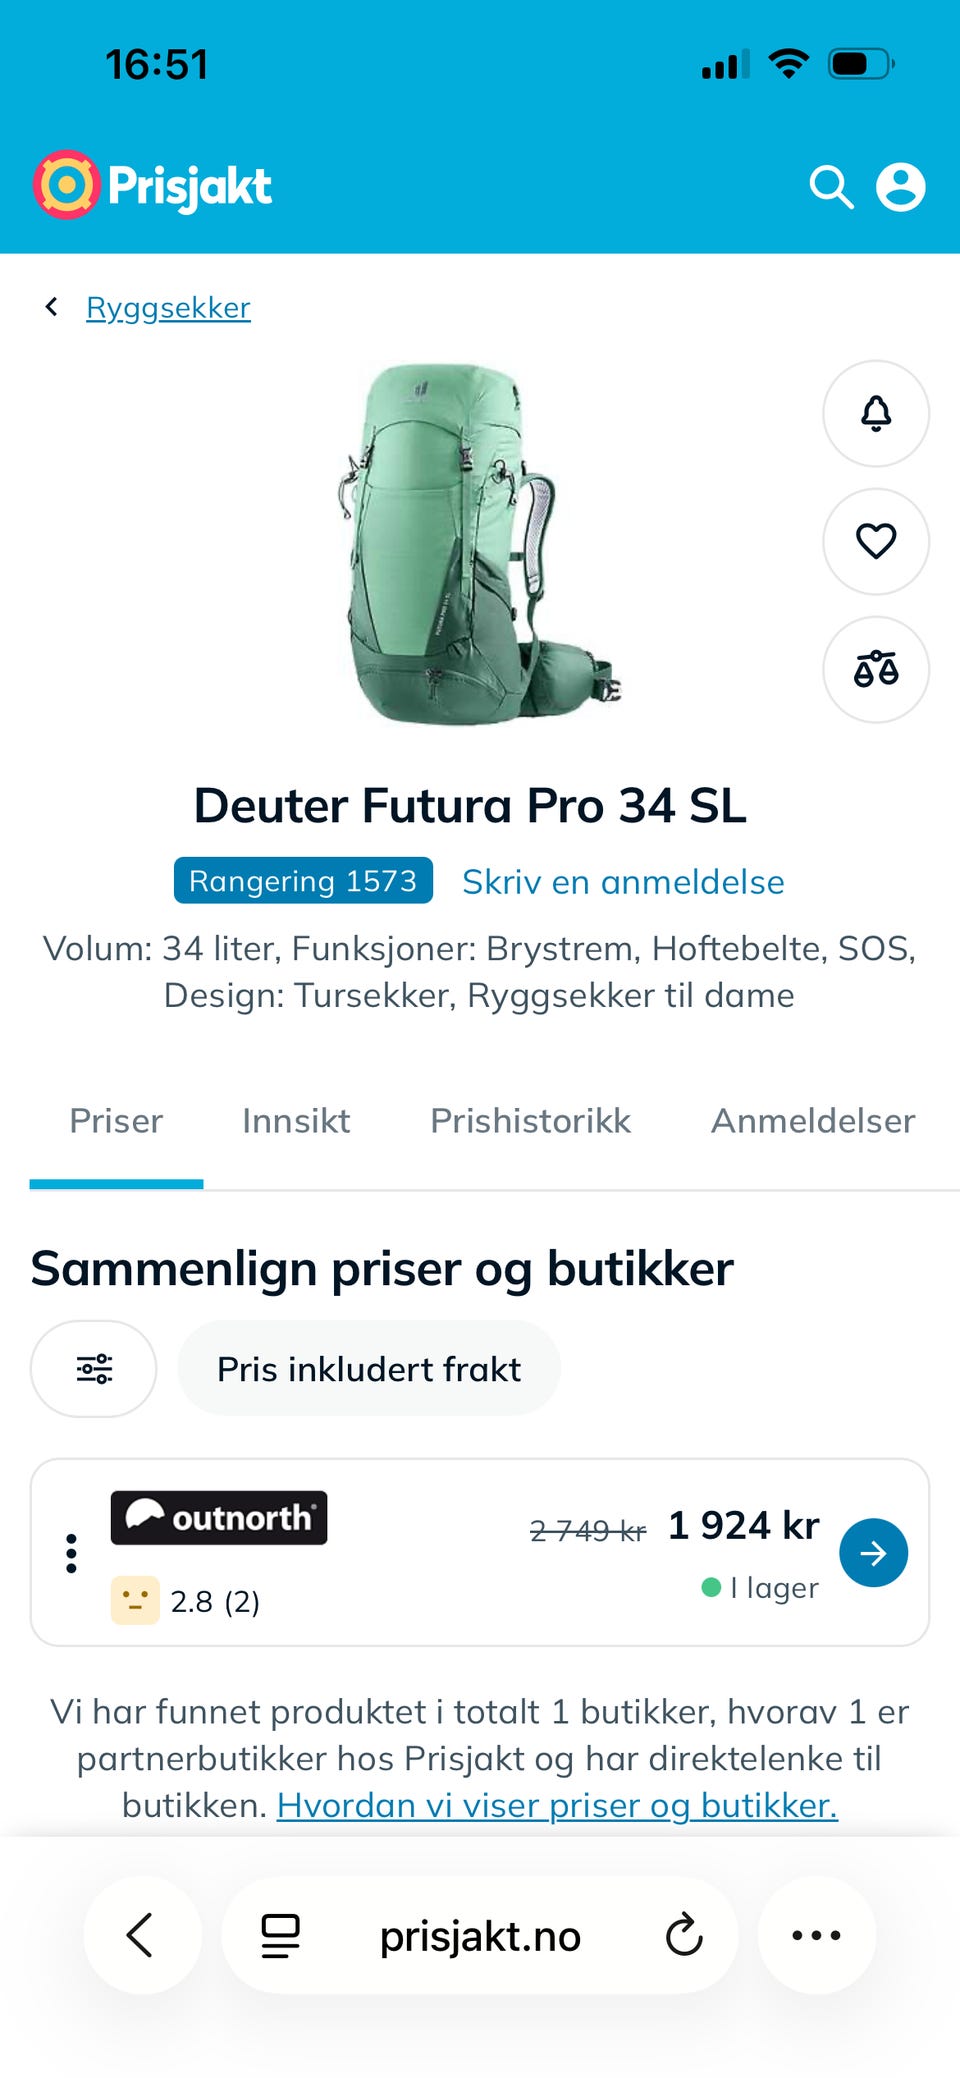960x2078 pixels.
Task: Open three-dot options on Outnorth offer
Action: 71,1553
